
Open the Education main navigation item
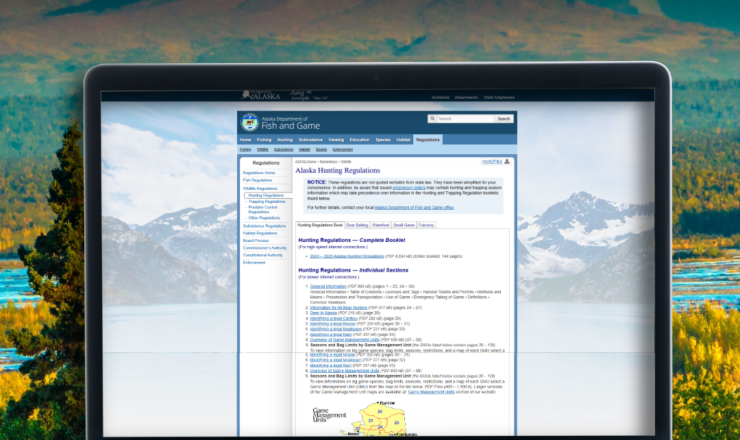click(359, 140)
